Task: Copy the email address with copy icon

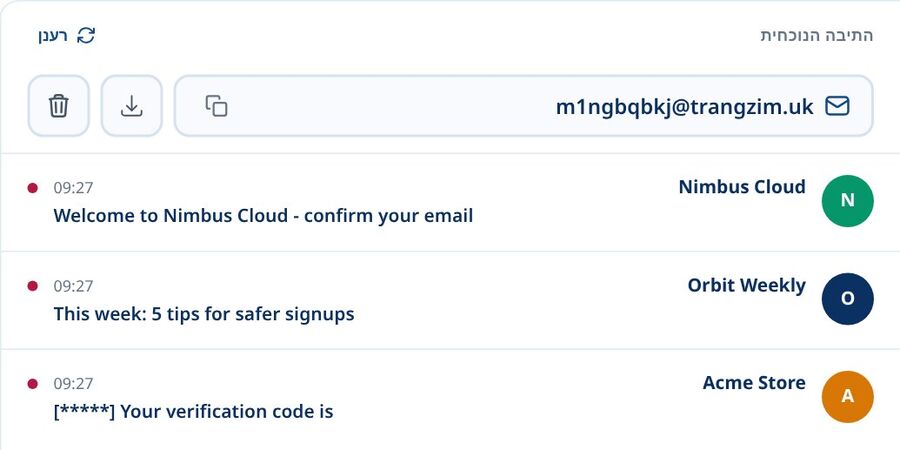Action: pos(216,106)
